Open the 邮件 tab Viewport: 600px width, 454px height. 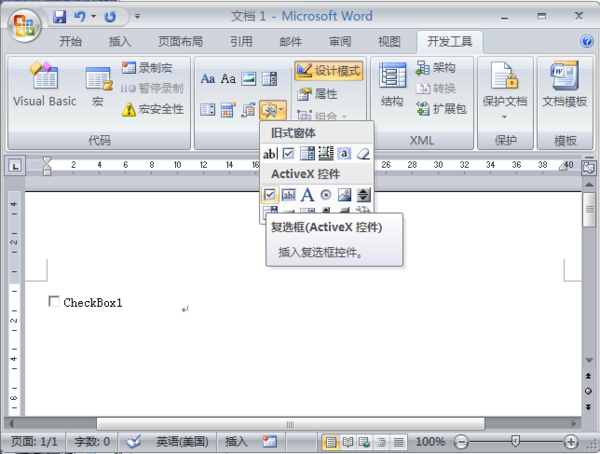290,41
